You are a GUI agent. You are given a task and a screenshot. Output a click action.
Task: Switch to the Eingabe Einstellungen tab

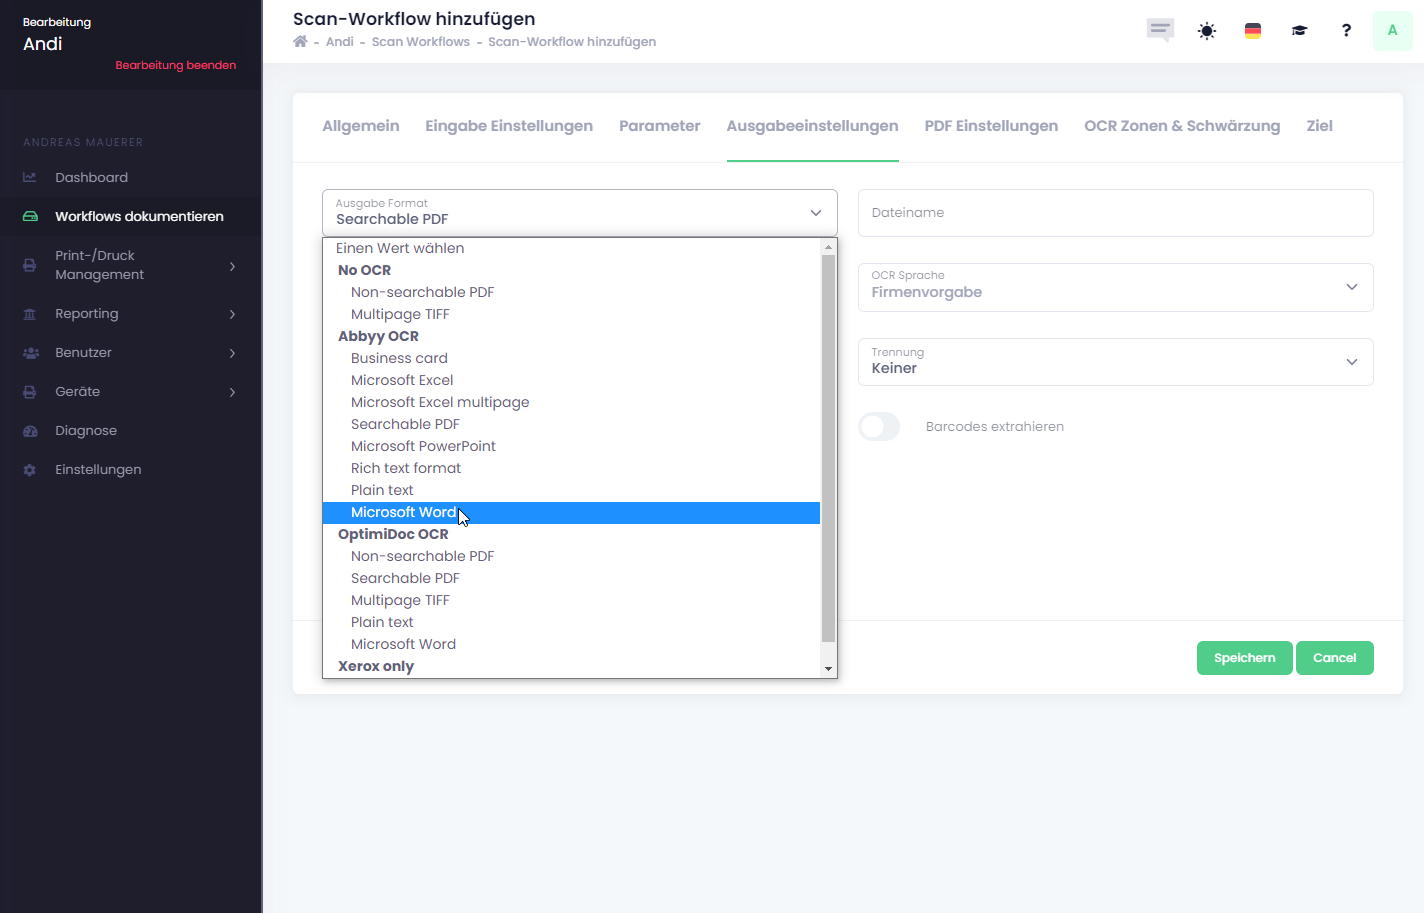tap(509, 126)
